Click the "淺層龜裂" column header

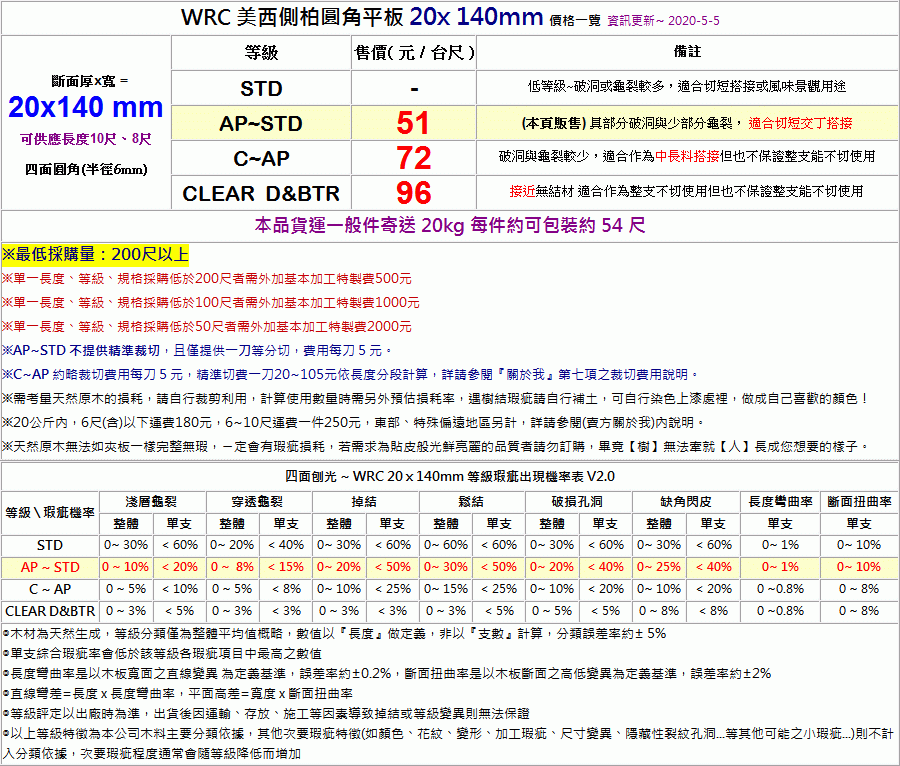pyautogui.click(x=152, y=501)
